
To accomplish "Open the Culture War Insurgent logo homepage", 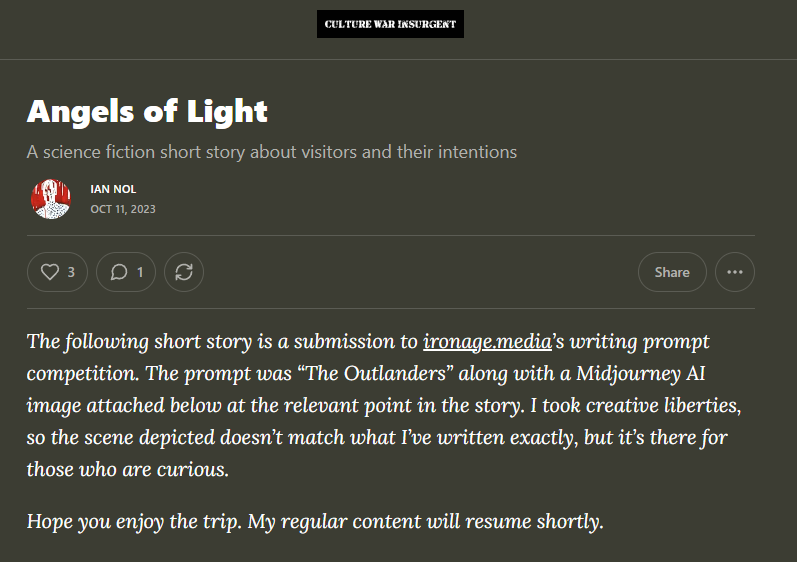I will click(x=390, y=24).
